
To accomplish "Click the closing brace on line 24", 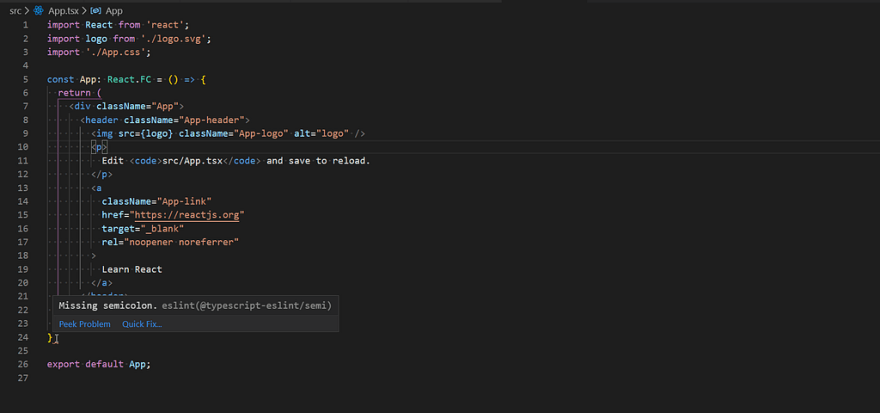I will coord(50,337).
